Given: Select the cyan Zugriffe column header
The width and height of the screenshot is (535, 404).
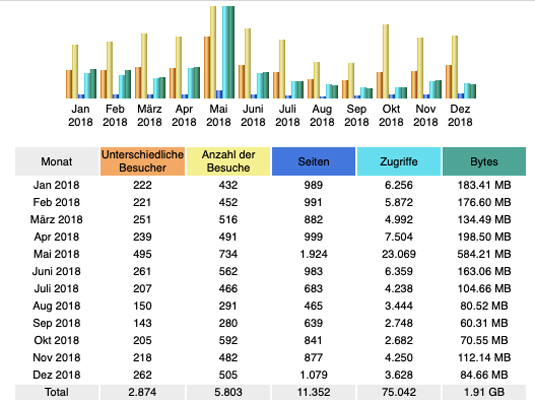Looking at the screenshot, I should [399, 161].
